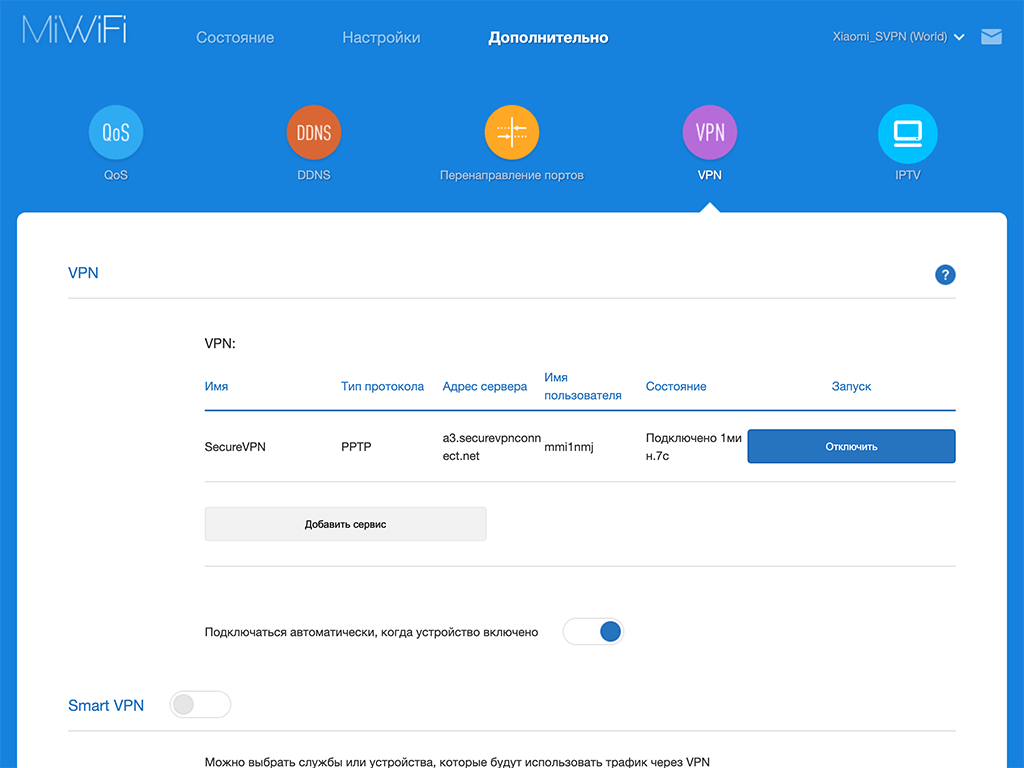
Task: Click the QoS circle icon
Action: [x=116, y=133]
